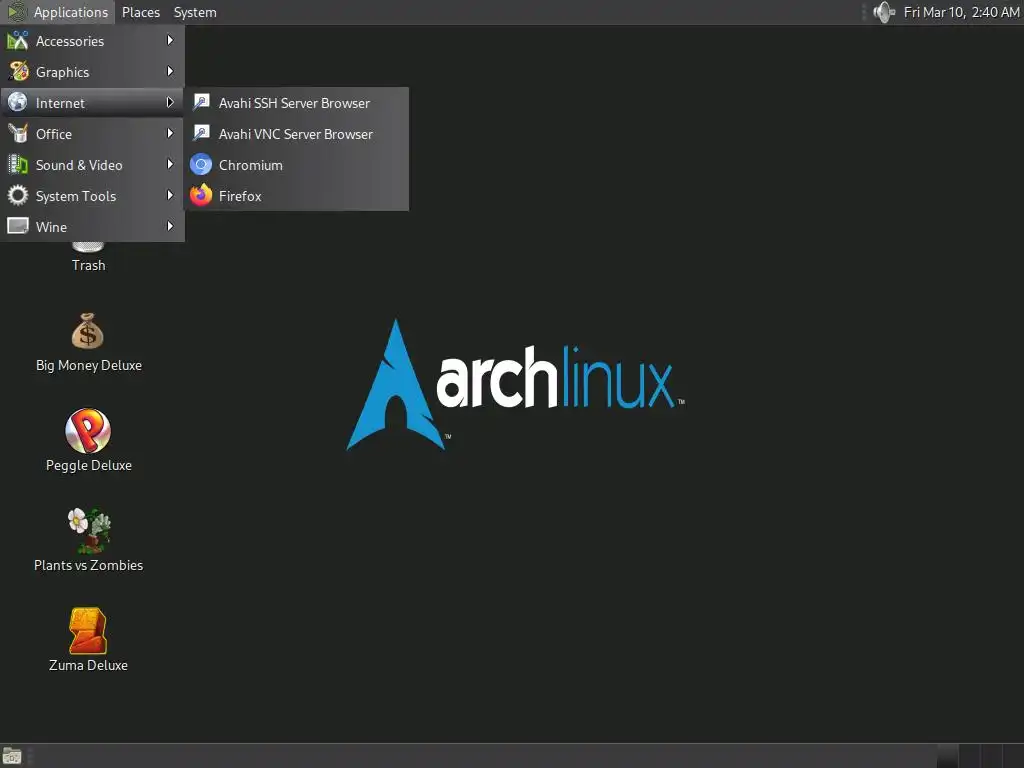The height and width of the screenshot is (768, 1024).
Task: Open the Graphics submenu entry
Action: point(92,72)
